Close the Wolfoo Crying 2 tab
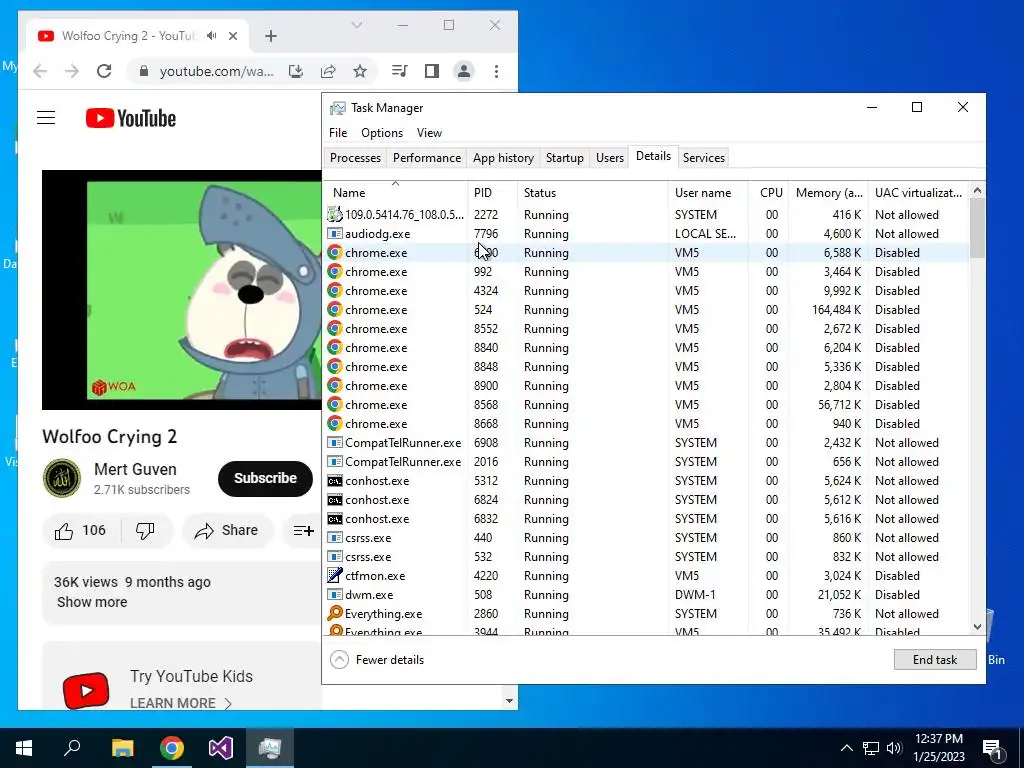The height and width of the screenshot is (768, 1024). coord(232,36)
